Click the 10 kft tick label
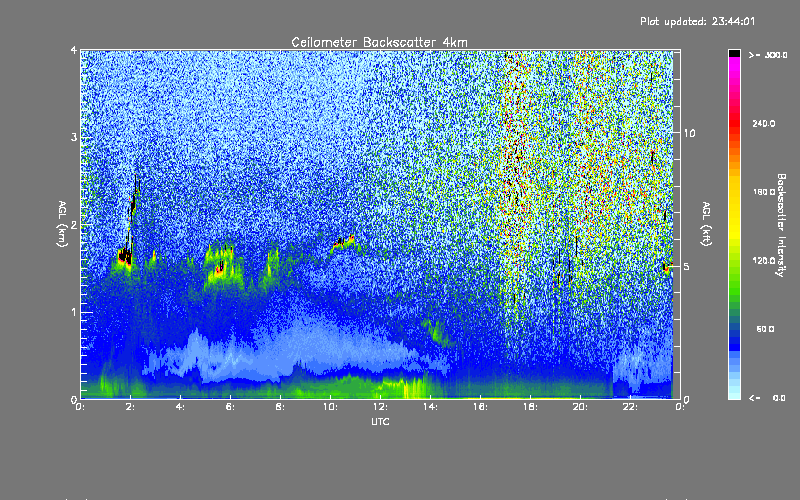800x500 pixels. [689, 133]
